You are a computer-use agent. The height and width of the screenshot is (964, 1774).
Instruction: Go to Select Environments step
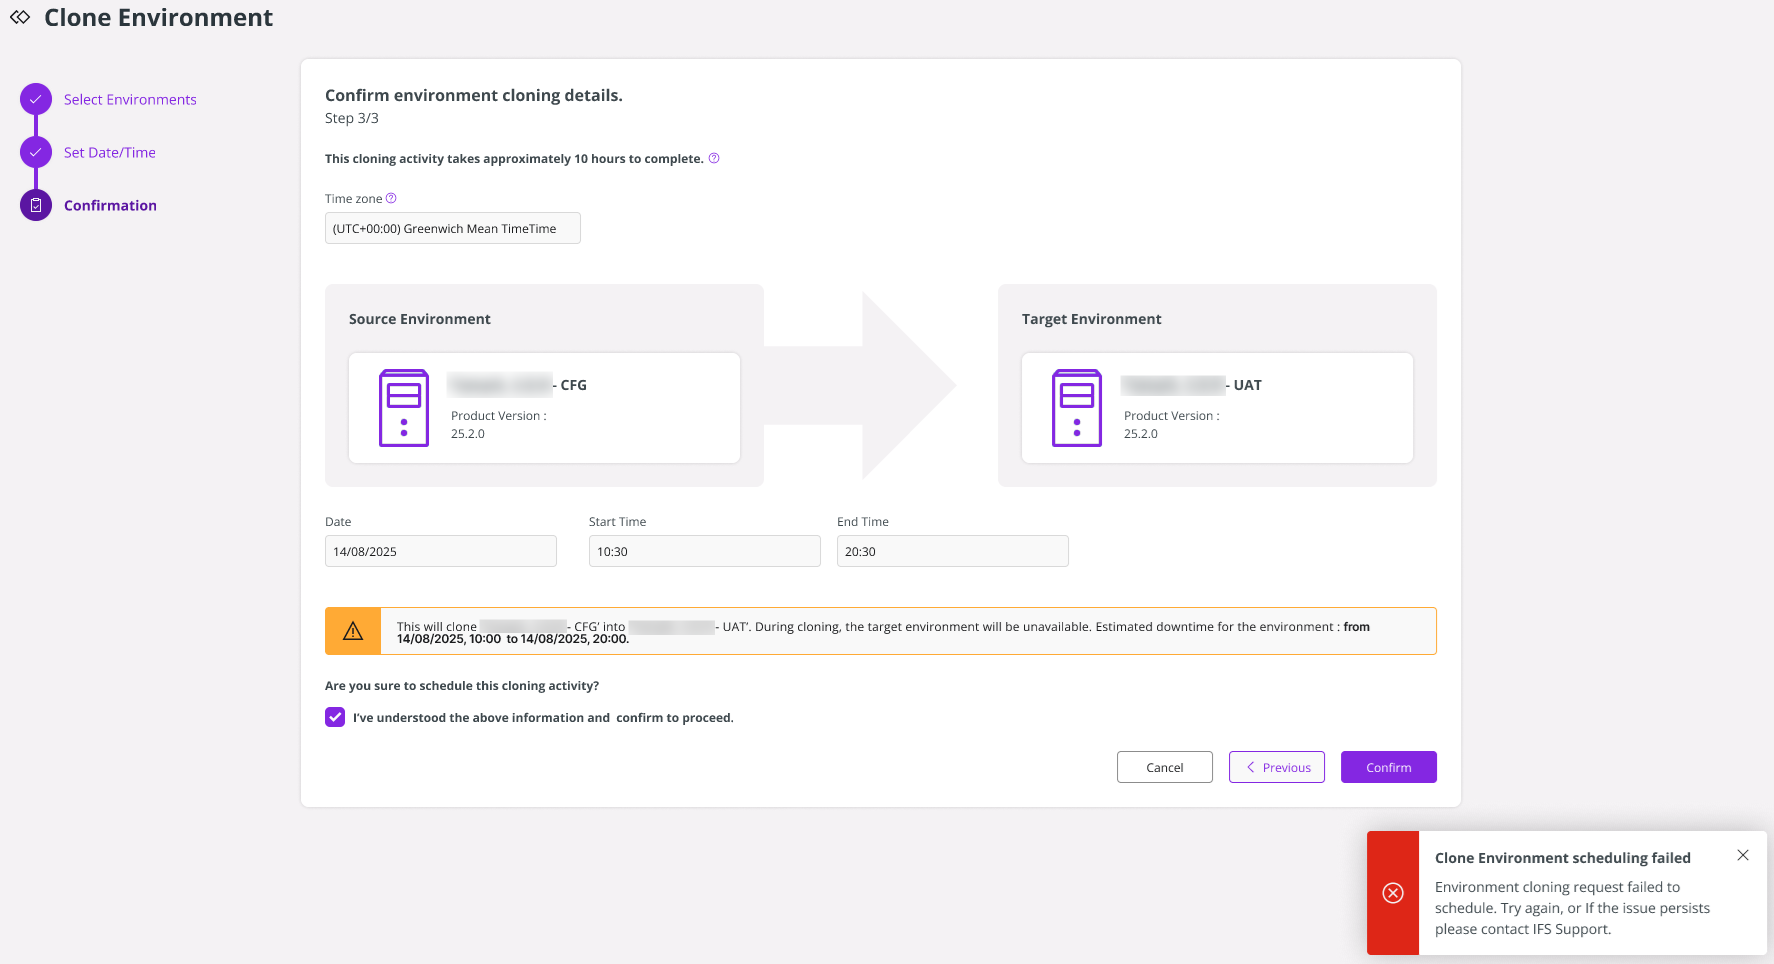pos(130,99)
